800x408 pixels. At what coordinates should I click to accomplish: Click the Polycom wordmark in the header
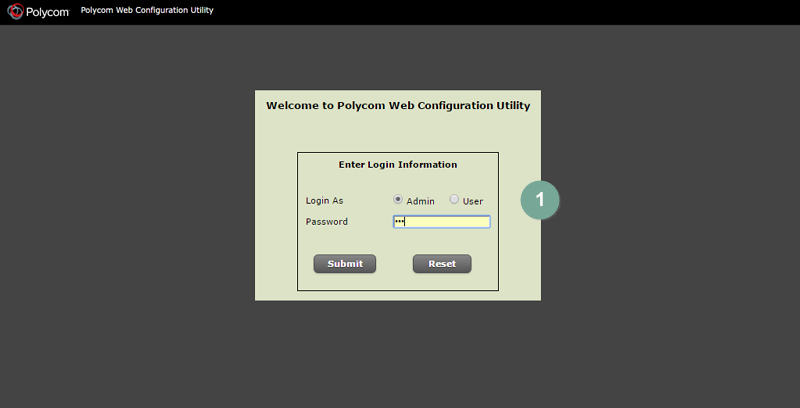pyautogui.click(x=47, y=13)
